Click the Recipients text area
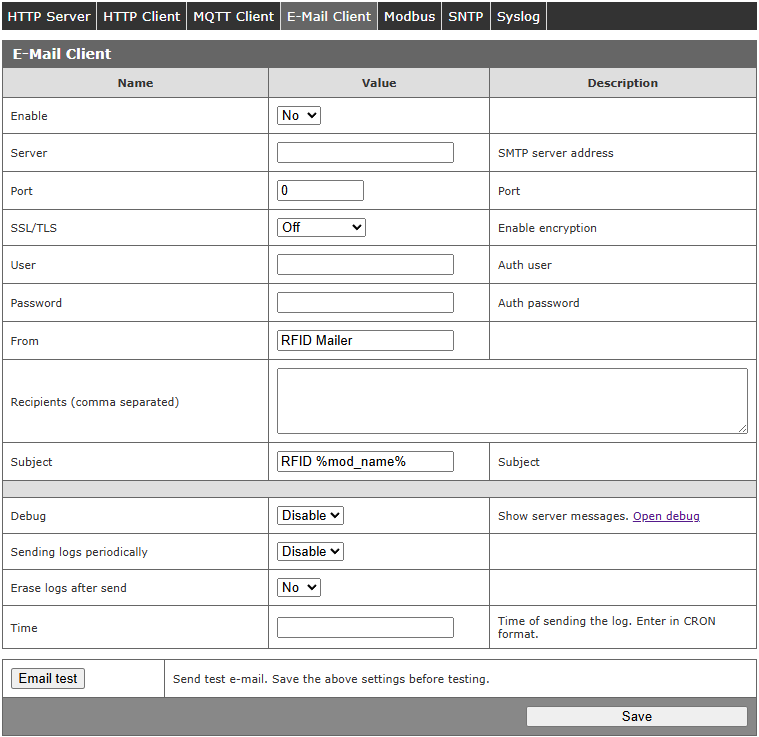759x737 pixels. (x=511, y=400)
